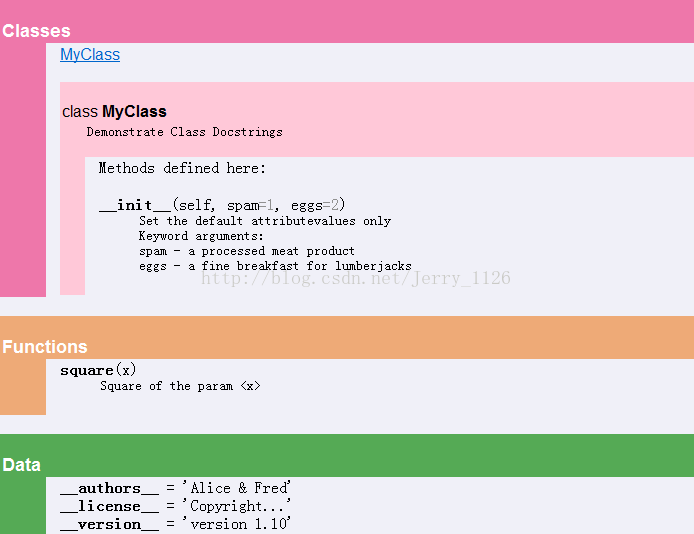Click the eggs breakfast for lumberjacks line
The width and height of the screenshot is (694, 534).
275,266
